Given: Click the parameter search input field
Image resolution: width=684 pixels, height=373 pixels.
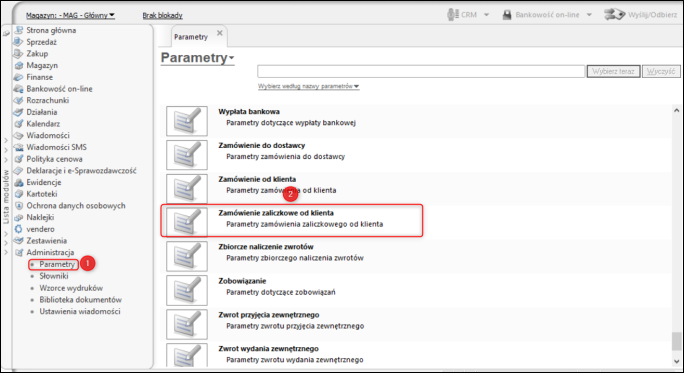Looking at the screenshot, I should (421, 72).
